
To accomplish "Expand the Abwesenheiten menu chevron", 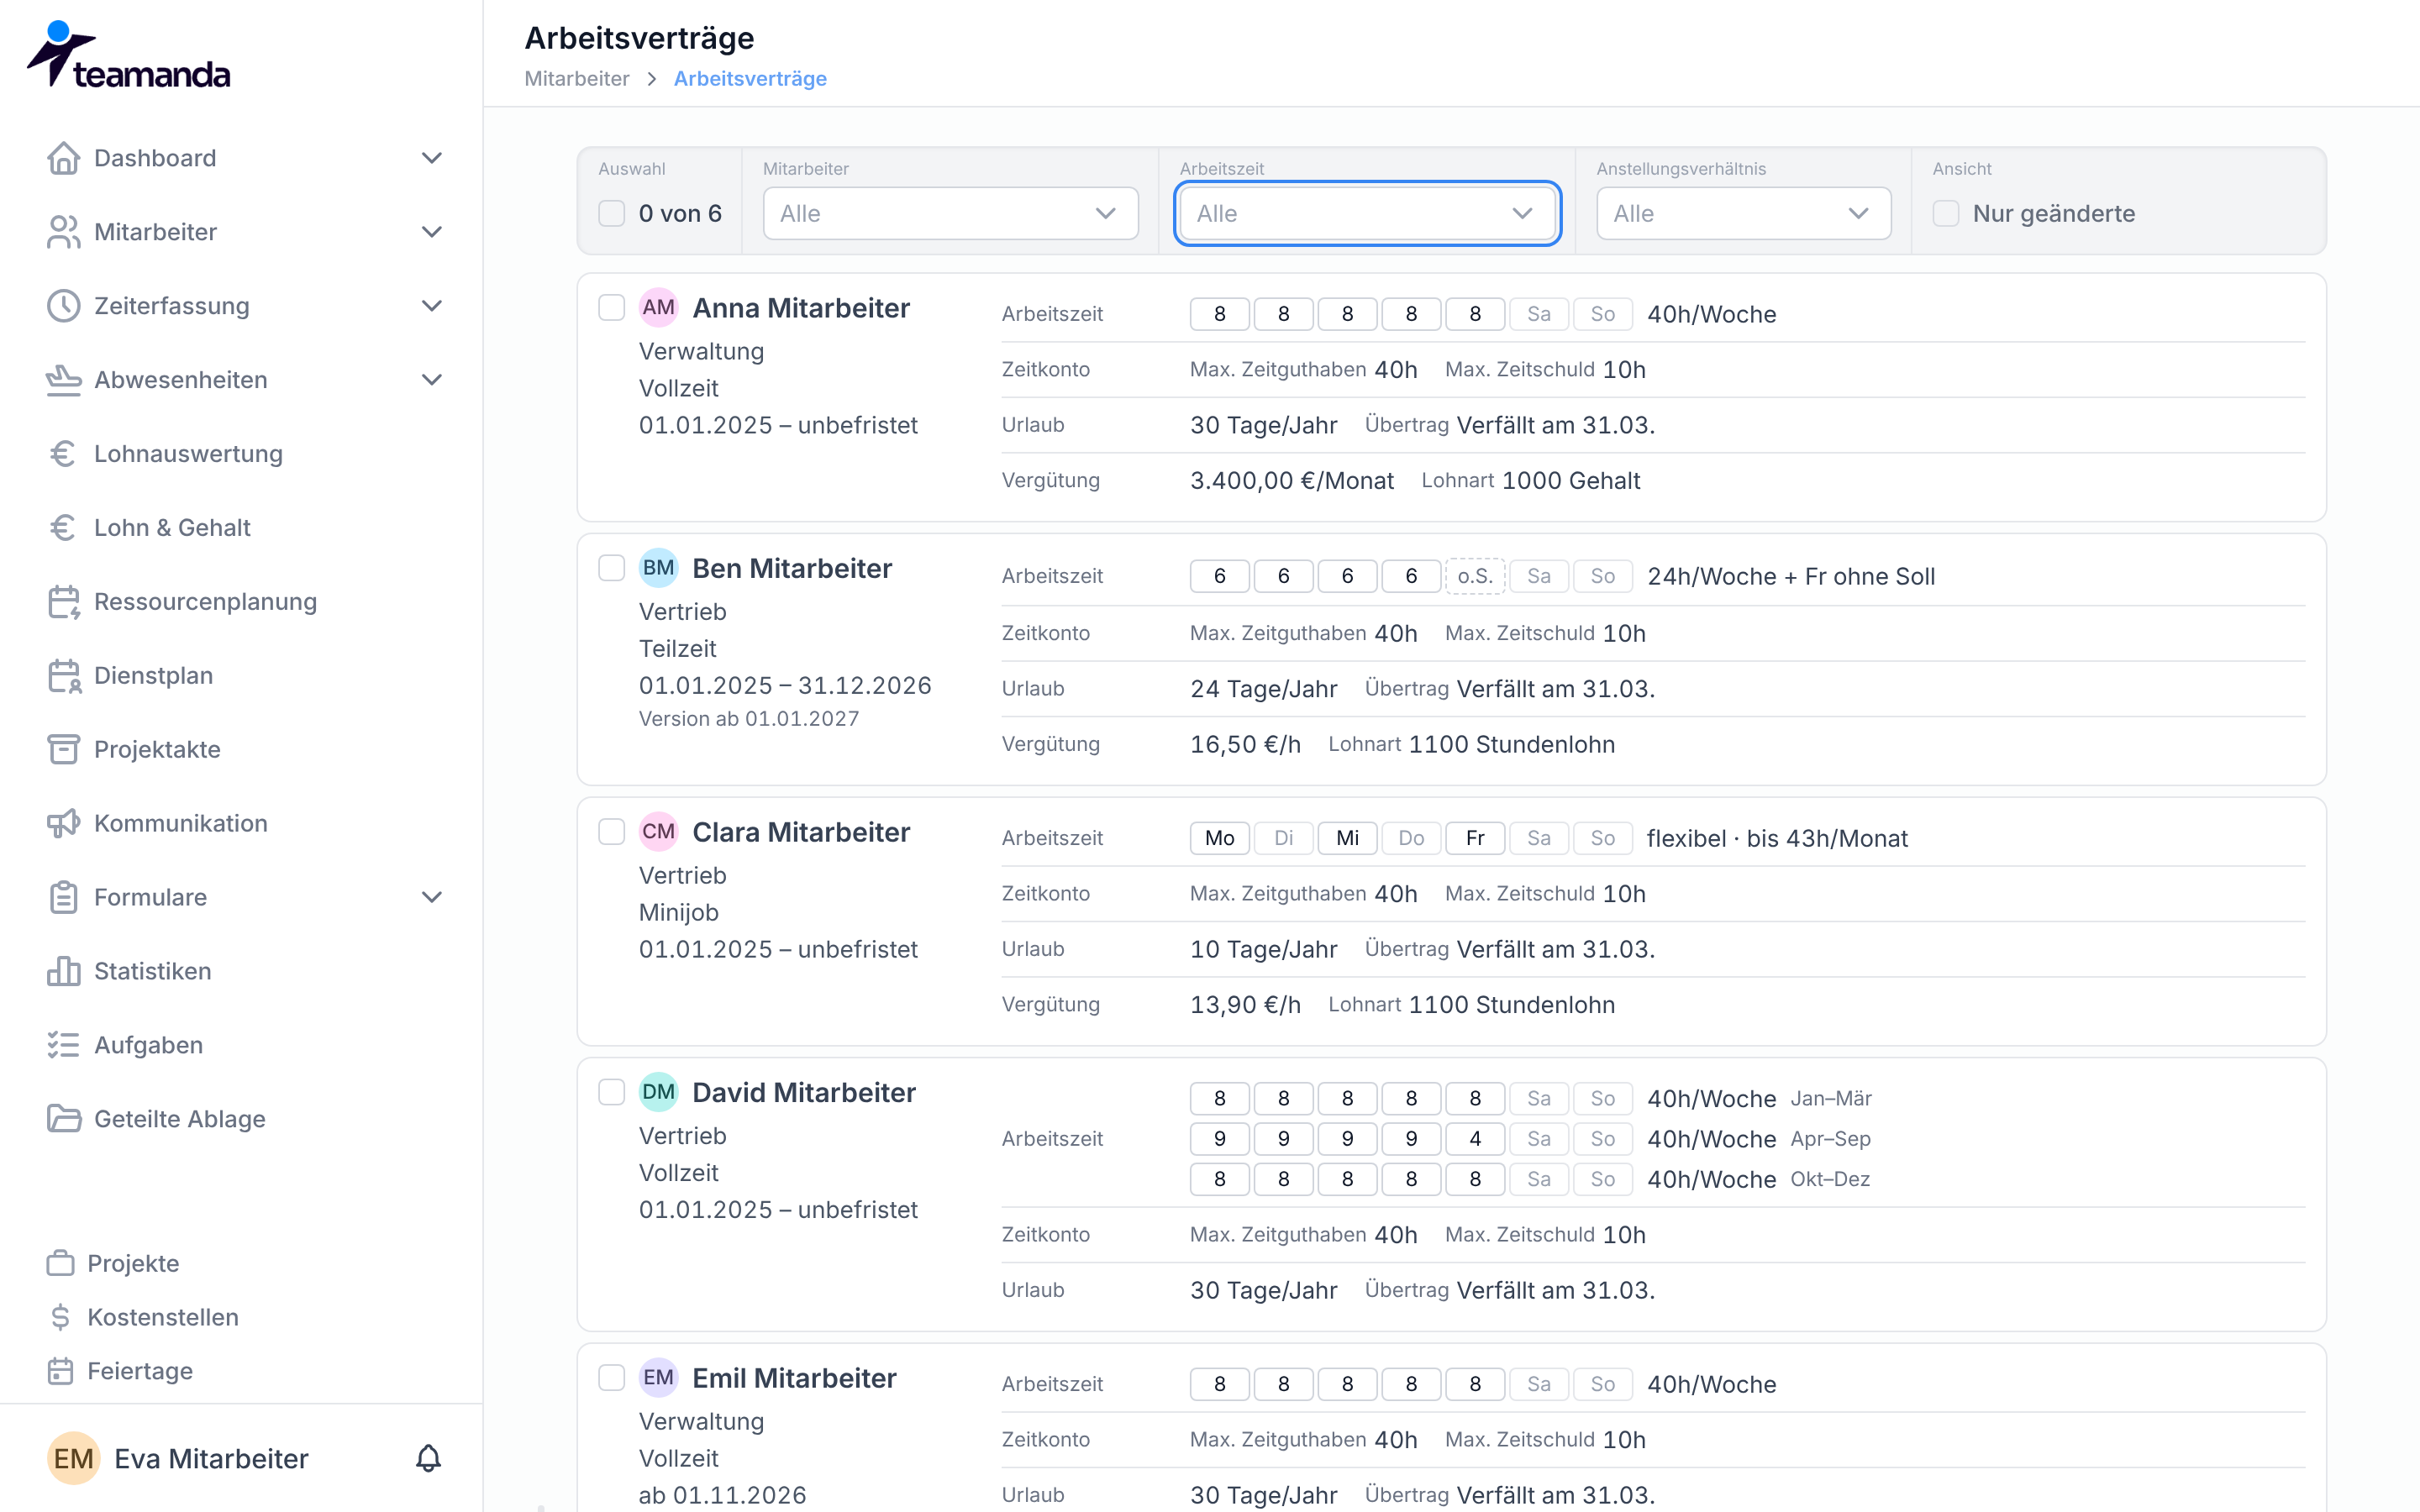I will [432, 380].
